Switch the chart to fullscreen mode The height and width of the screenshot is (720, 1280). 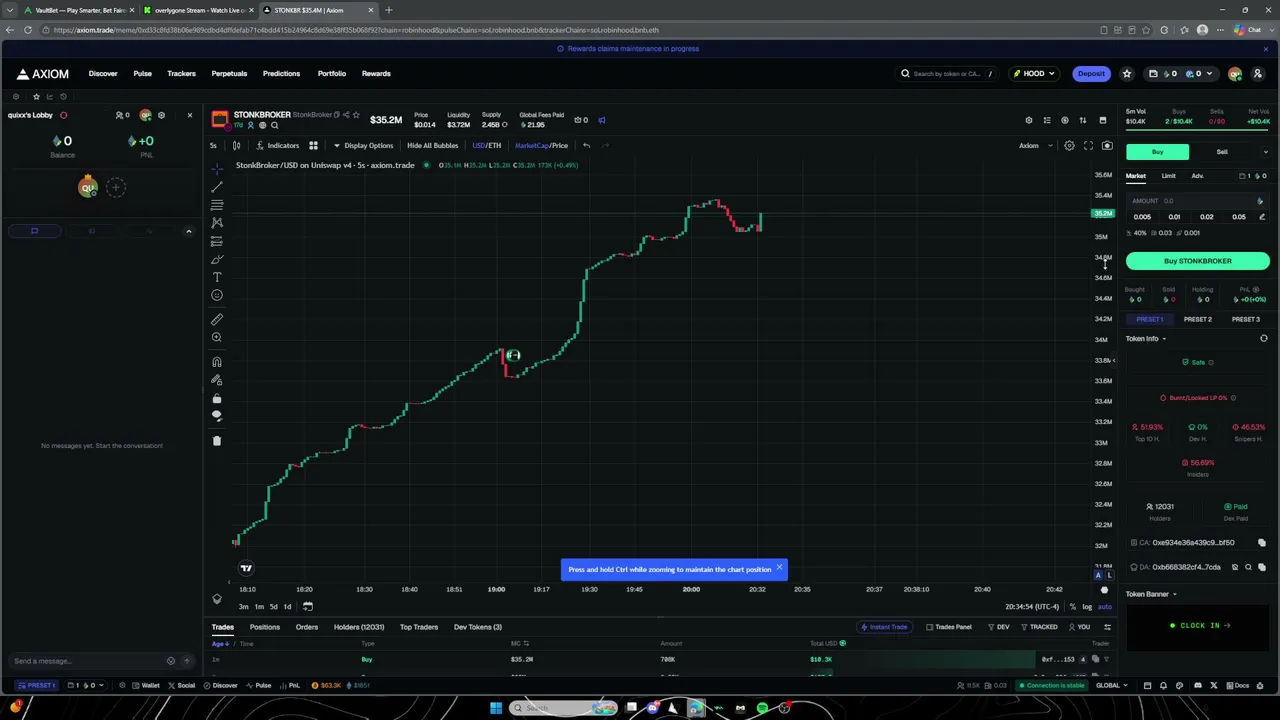(1088, 146)
